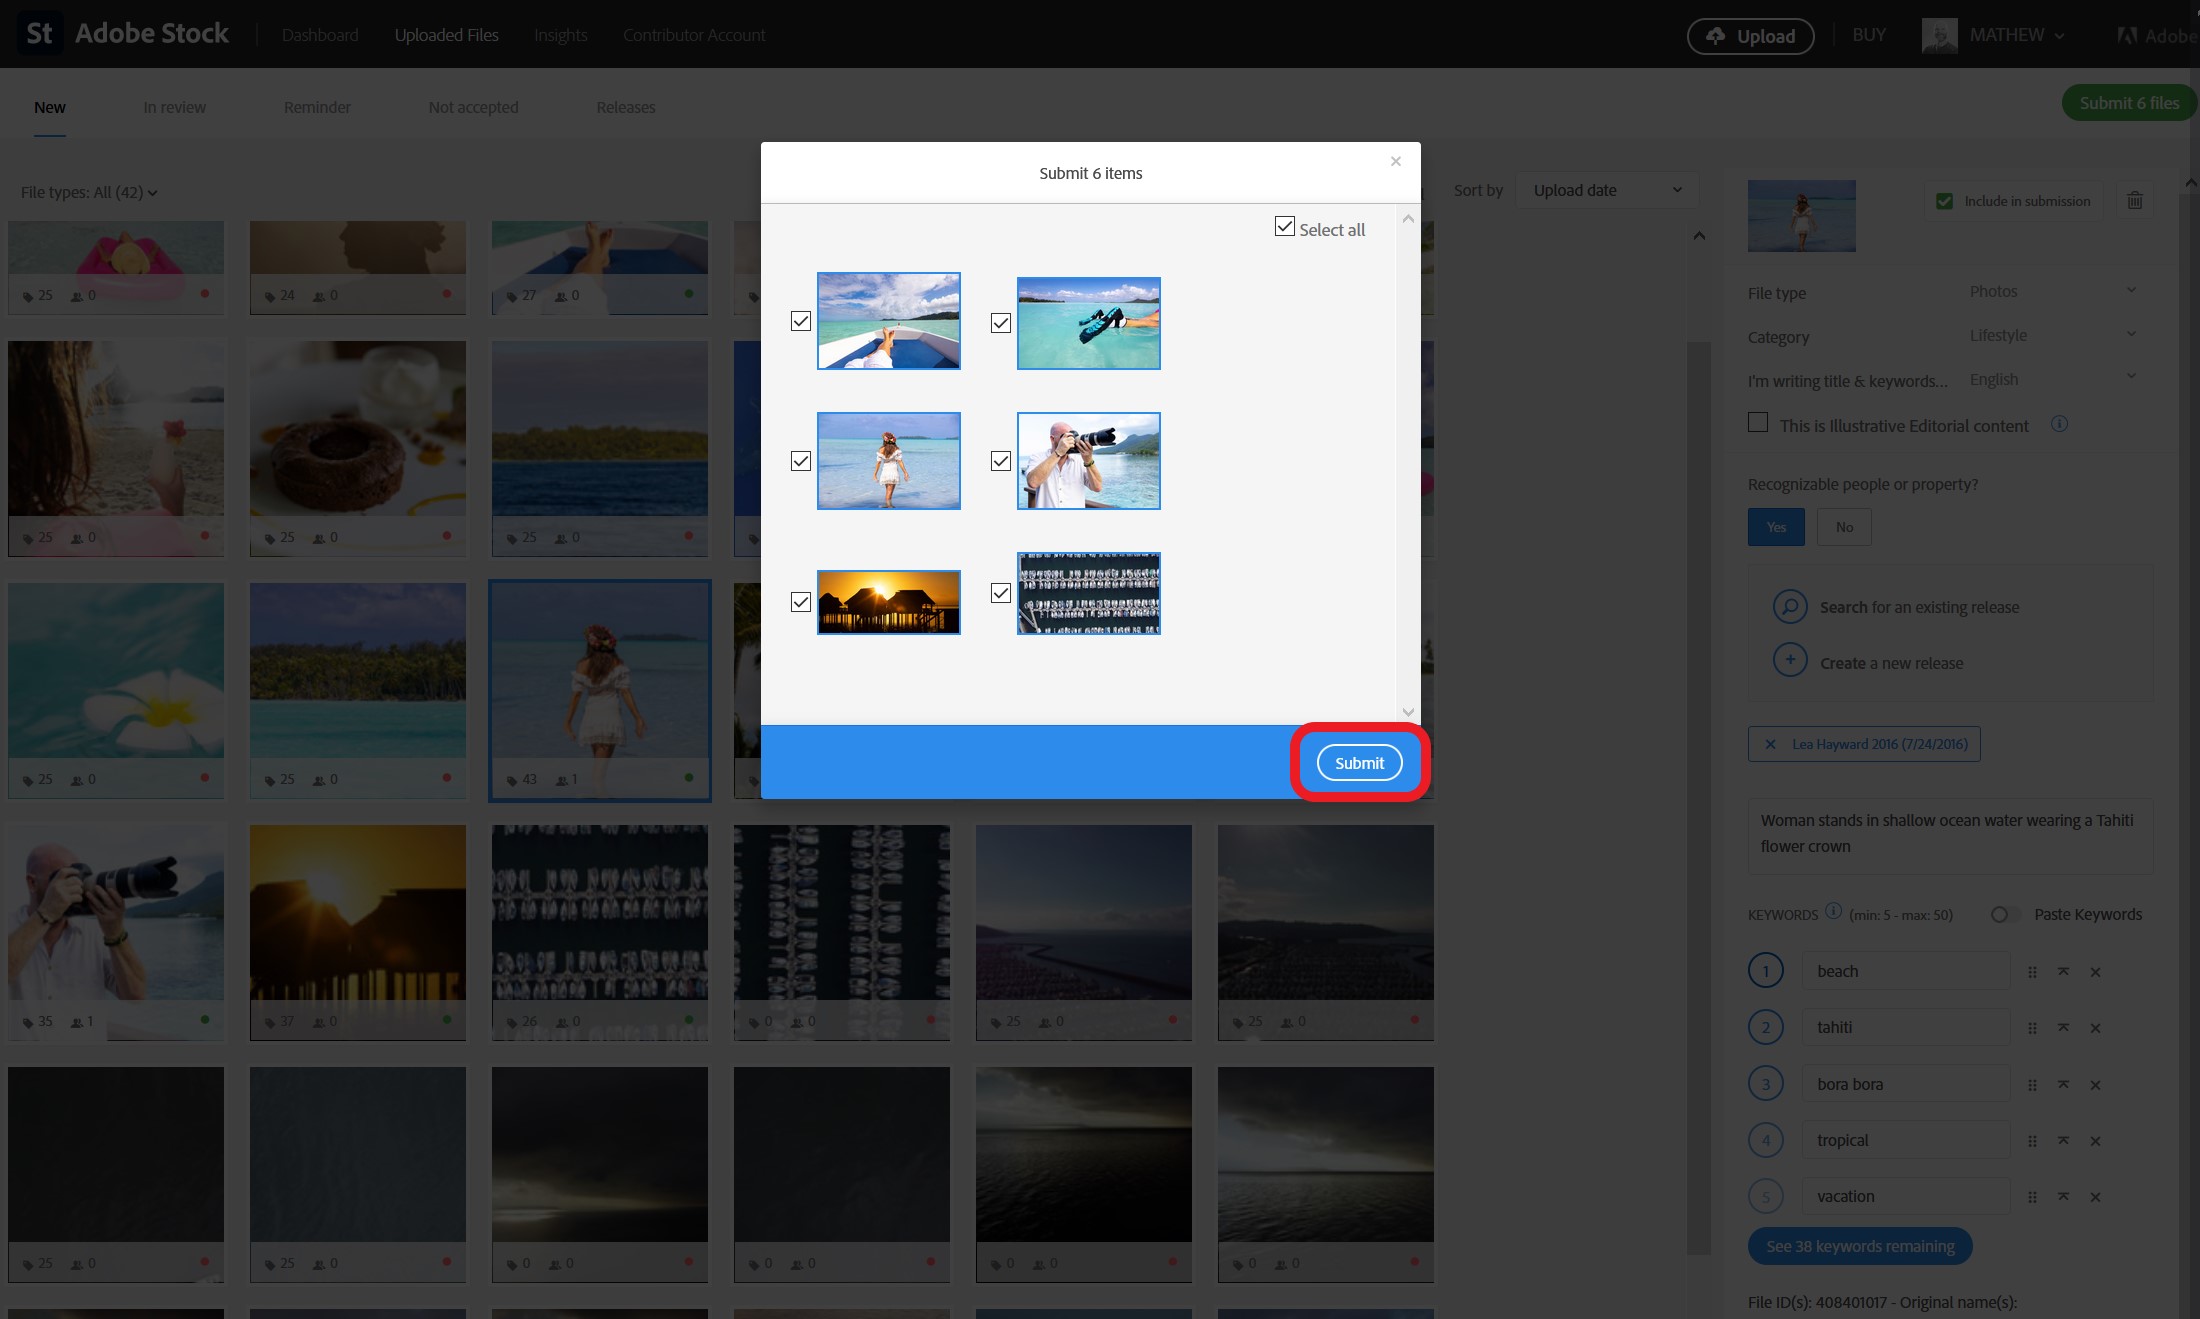Collapse the panel with the up chevron

1699,236
